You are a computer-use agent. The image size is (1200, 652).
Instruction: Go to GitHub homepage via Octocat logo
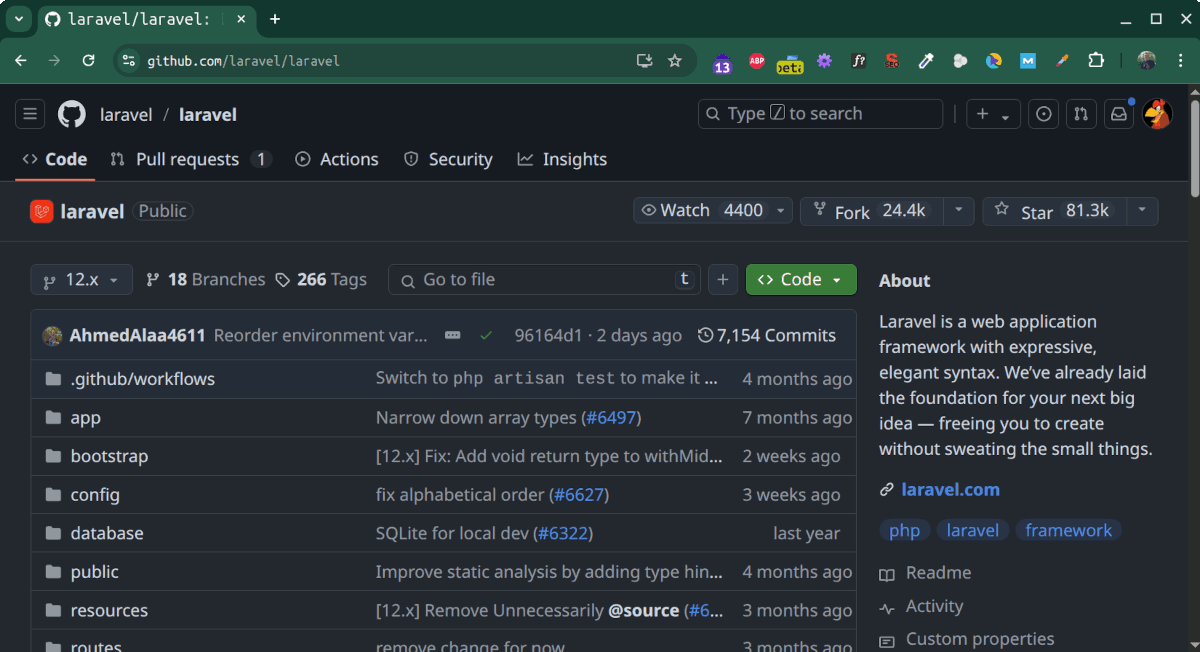pyautogui.click(x=72, y=114)
